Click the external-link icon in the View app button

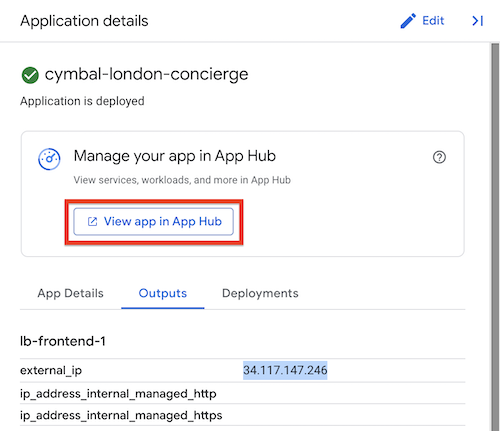click(x=92, y=222)
